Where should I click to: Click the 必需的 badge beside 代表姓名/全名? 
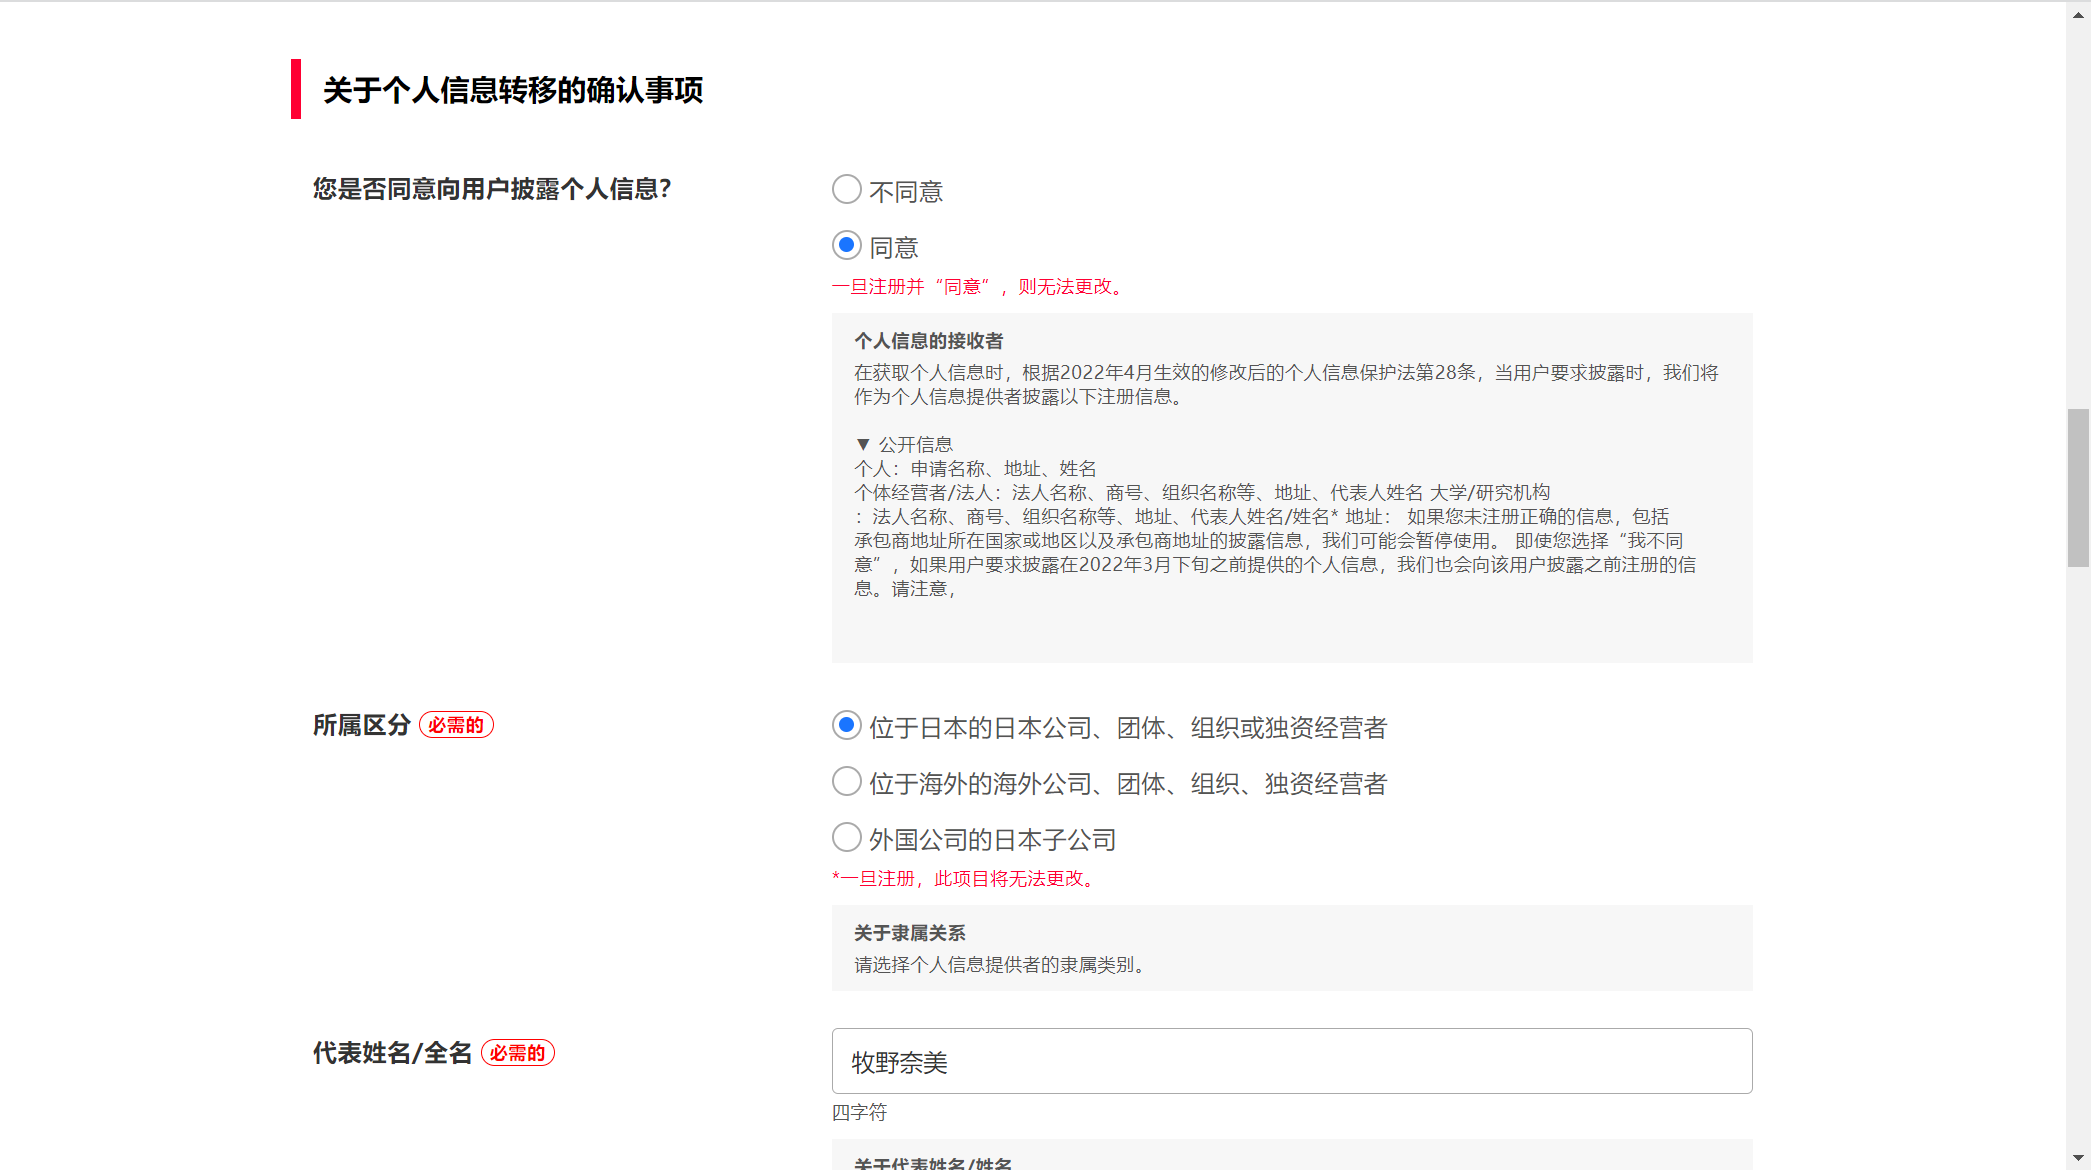(517, 1053)
